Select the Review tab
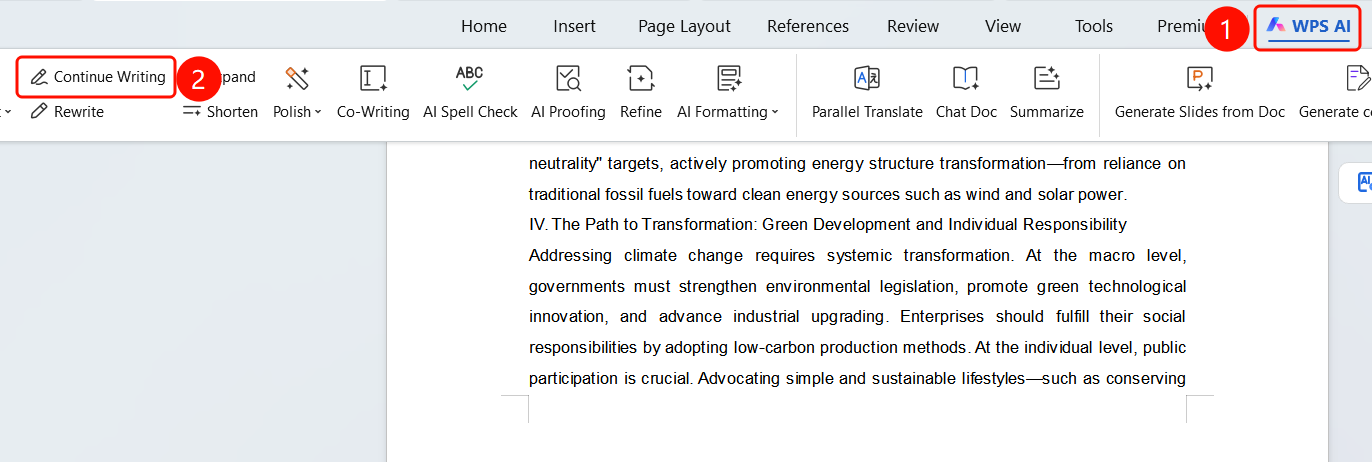 [913, 26]
